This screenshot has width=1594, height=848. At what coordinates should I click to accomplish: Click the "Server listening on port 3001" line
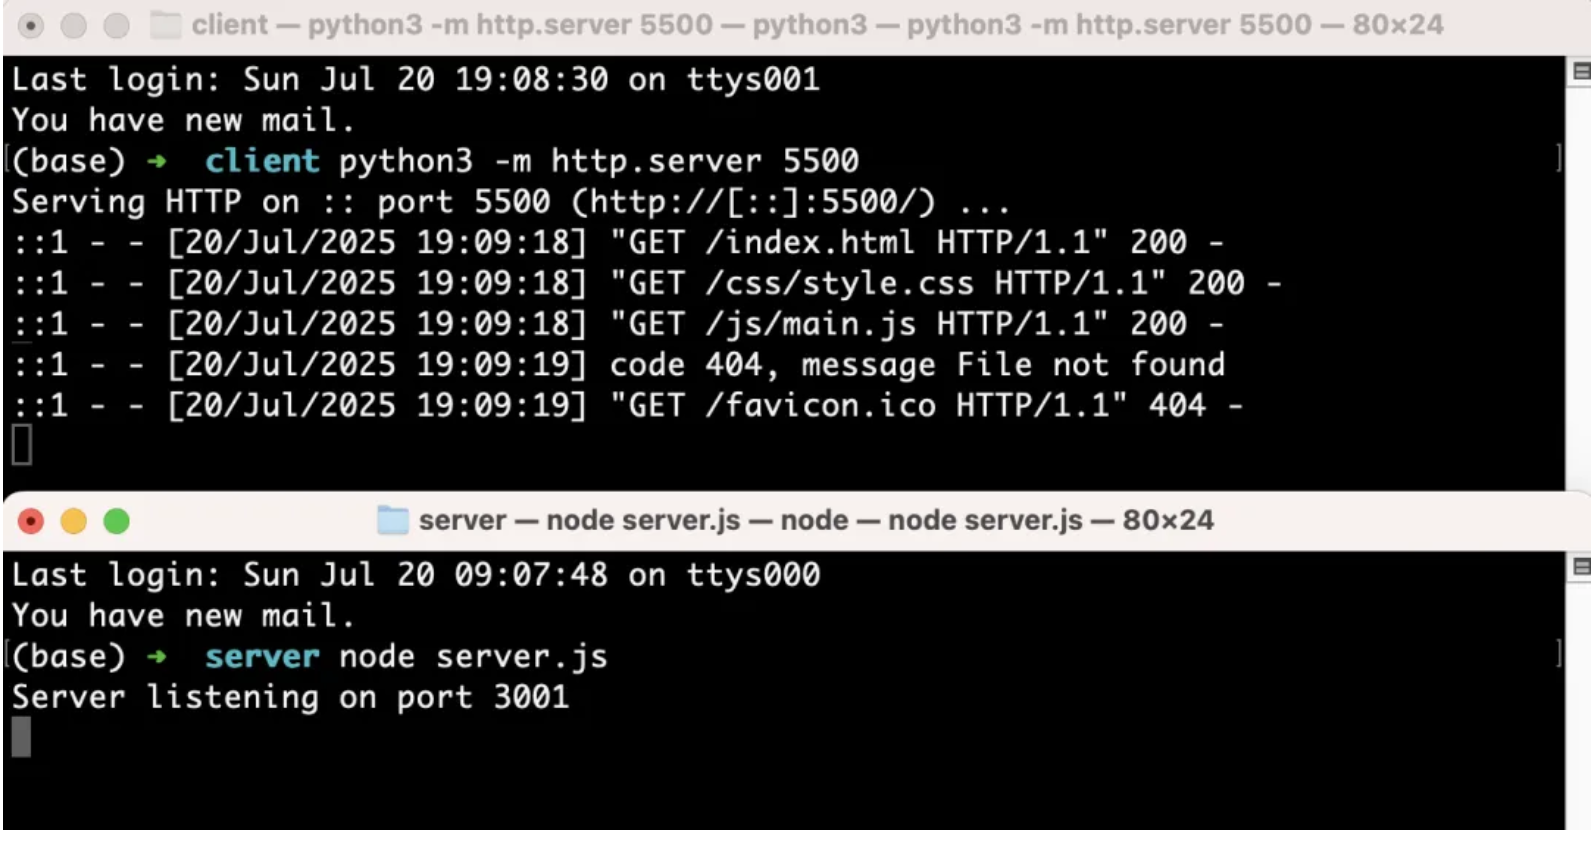[x=290, y=697]
